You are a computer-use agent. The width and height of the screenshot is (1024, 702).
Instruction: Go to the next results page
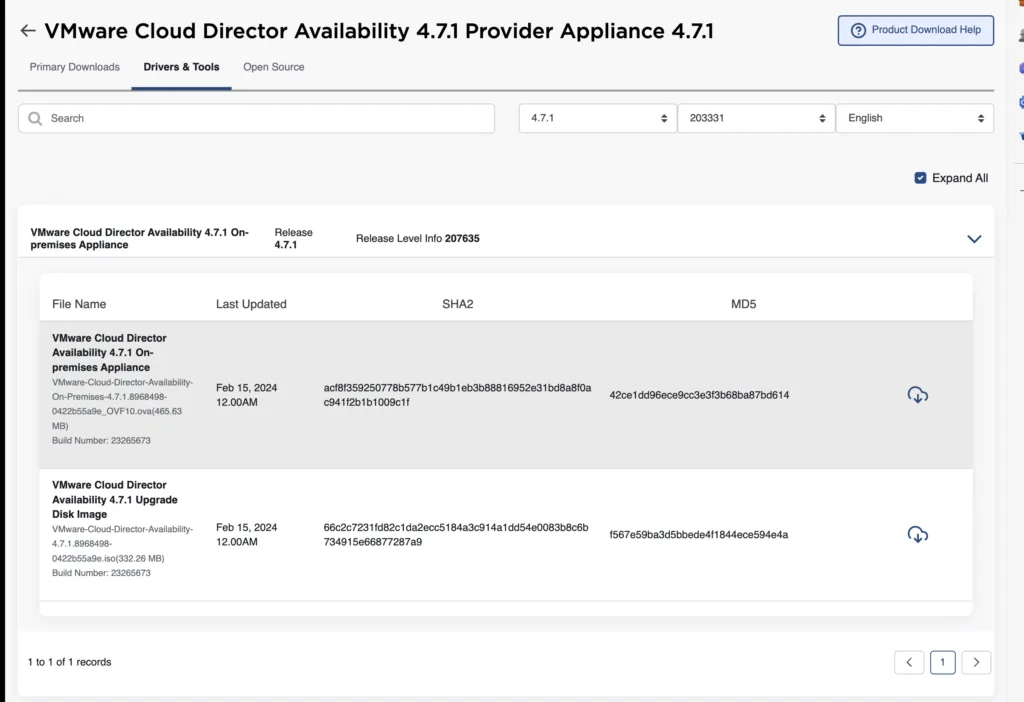click(976, 662)
